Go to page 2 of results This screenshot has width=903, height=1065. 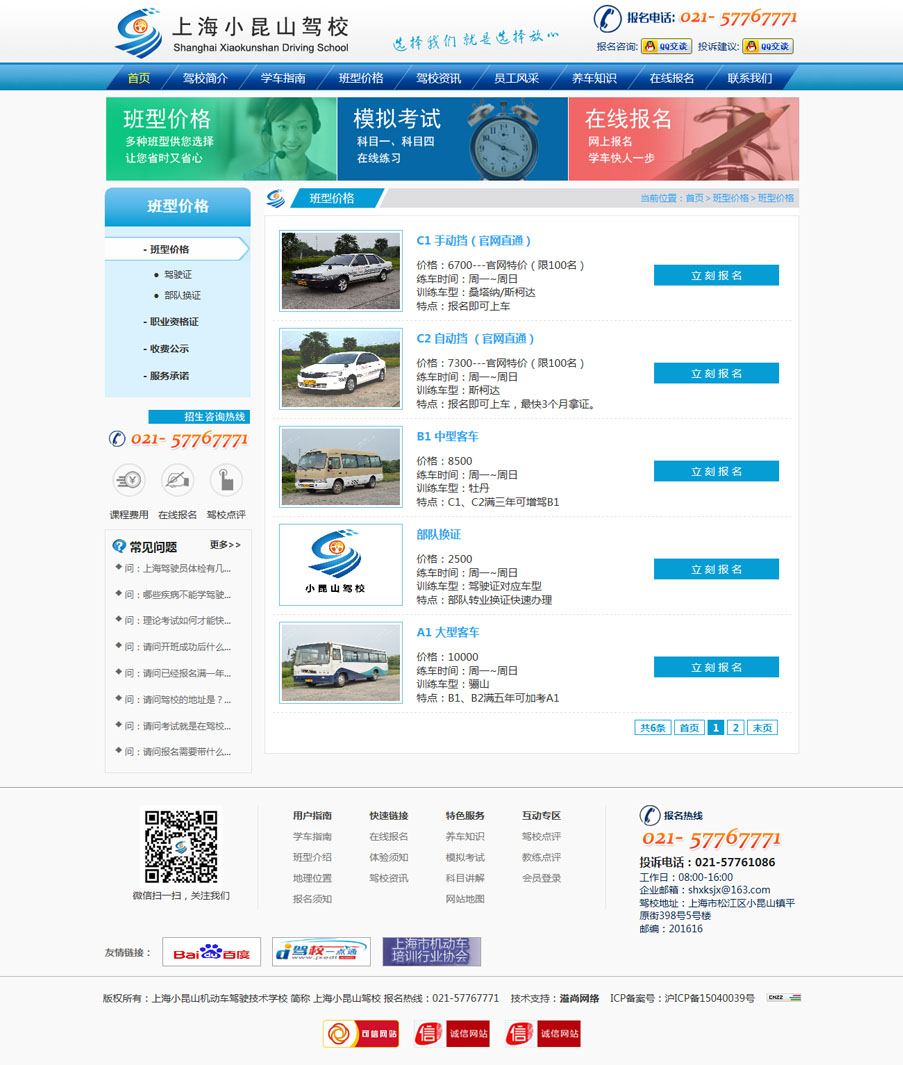[735, 728]
